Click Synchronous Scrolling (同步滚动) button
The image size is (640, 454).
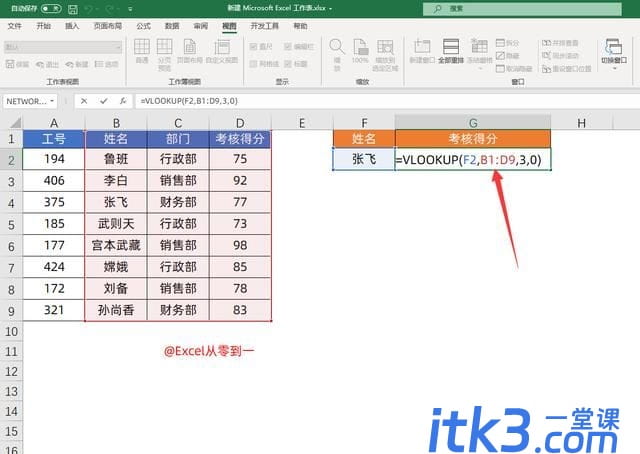click(x=560, y=56)
